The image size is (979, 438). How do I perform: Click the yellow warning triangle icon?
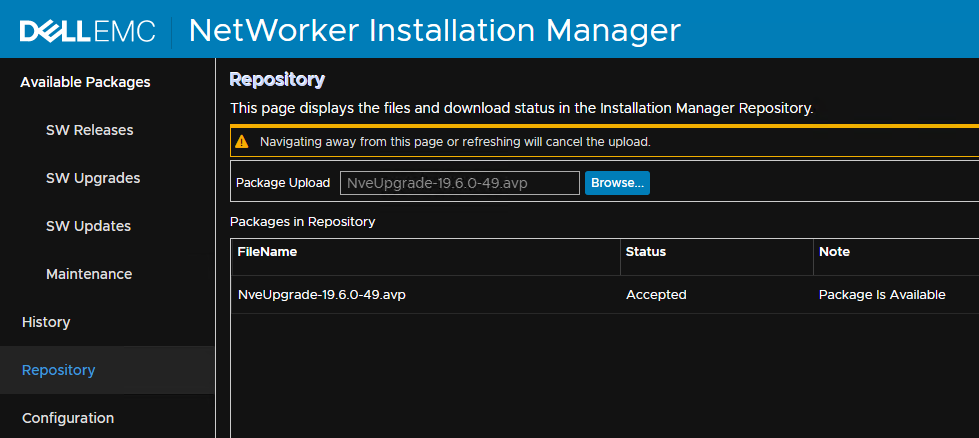click(x=242, y=142)
